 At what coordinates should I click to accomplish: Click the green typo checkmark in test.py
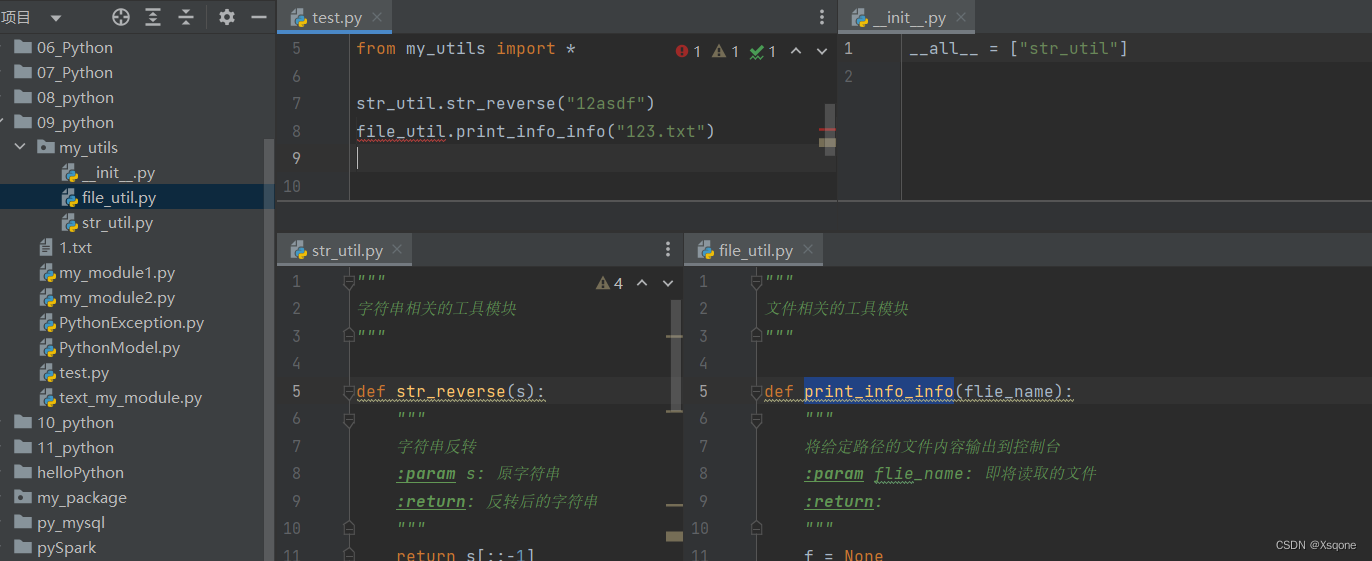763,51
